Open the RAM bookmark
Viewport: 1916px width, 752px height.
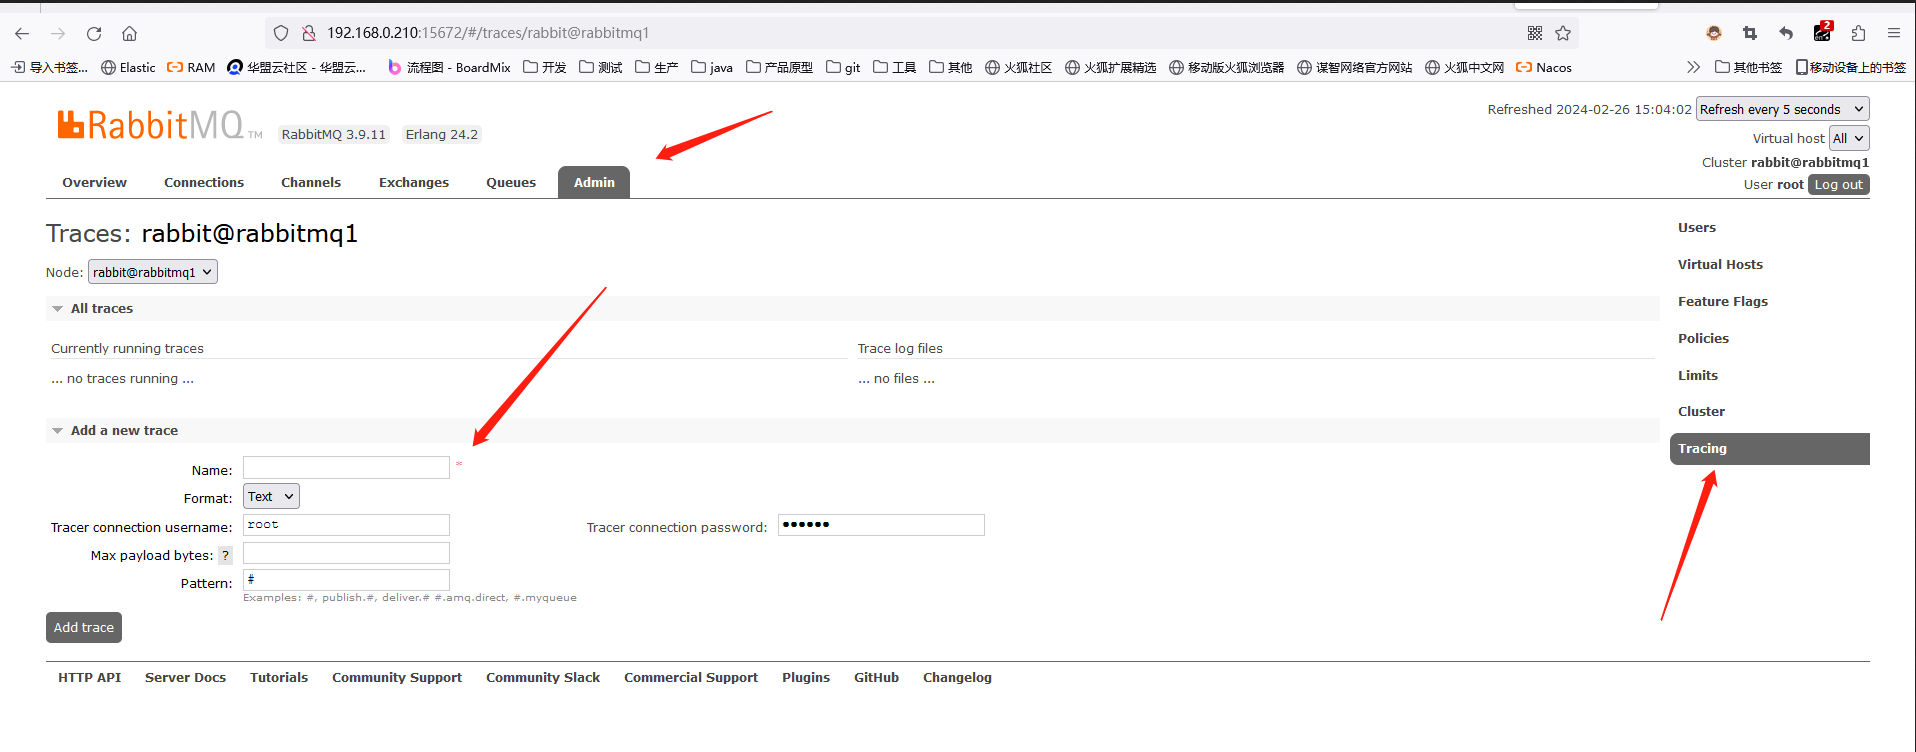click(191, 67)
